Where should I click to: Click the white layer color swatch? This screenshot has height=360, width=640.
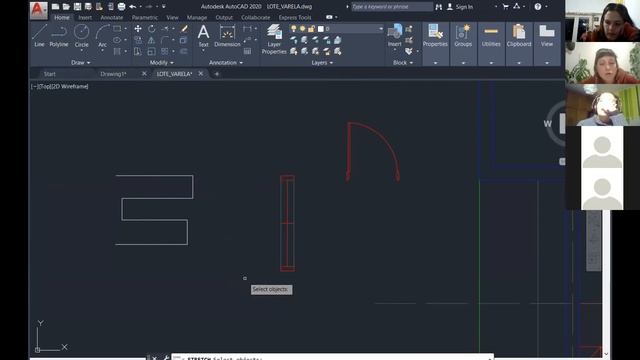[x=321, y=29]
